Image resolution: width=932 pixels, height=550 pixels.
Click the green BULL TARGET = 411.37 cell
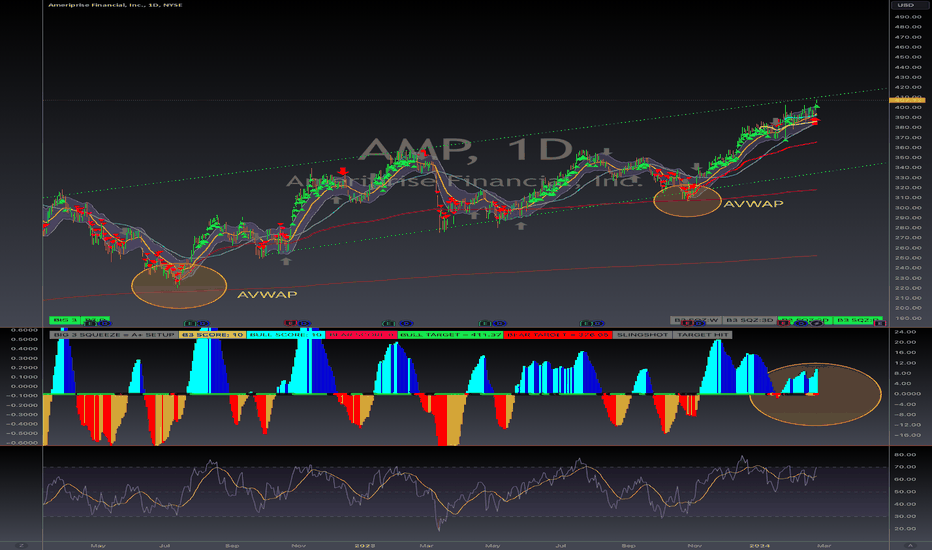[450, 335]
